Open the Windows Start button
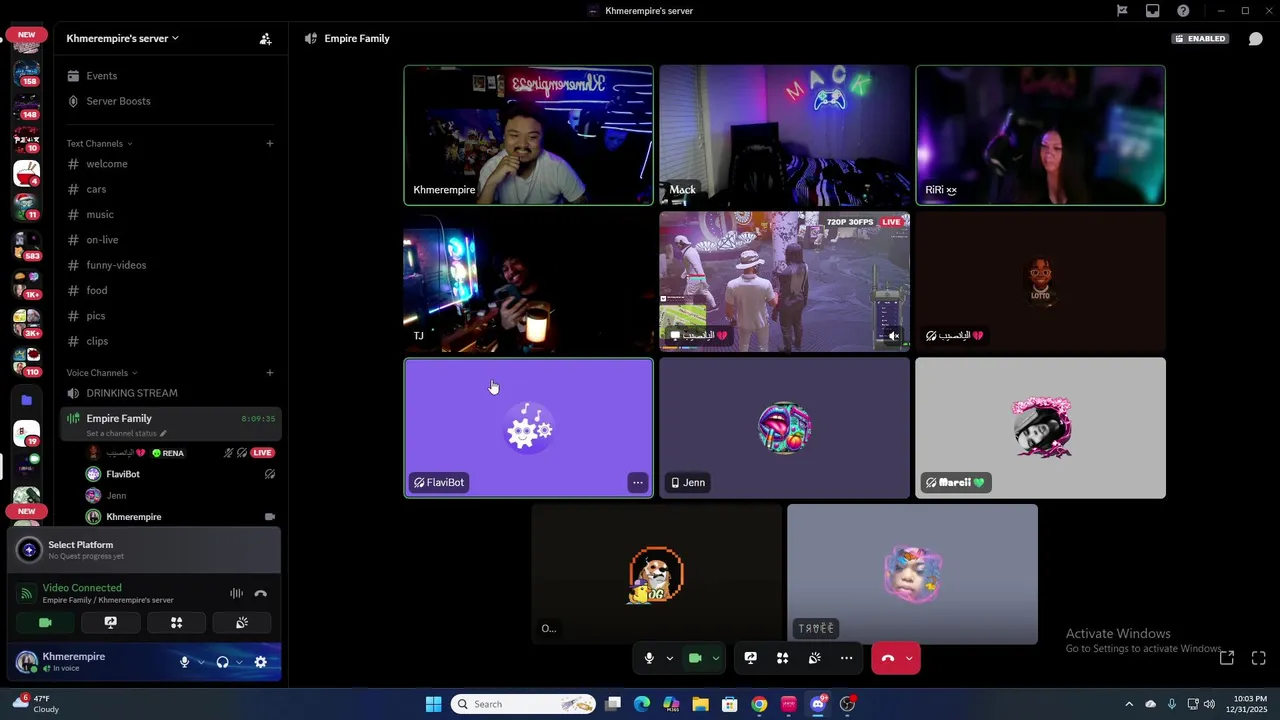Viewport: 1280px width, 720px height. (433, 704)
